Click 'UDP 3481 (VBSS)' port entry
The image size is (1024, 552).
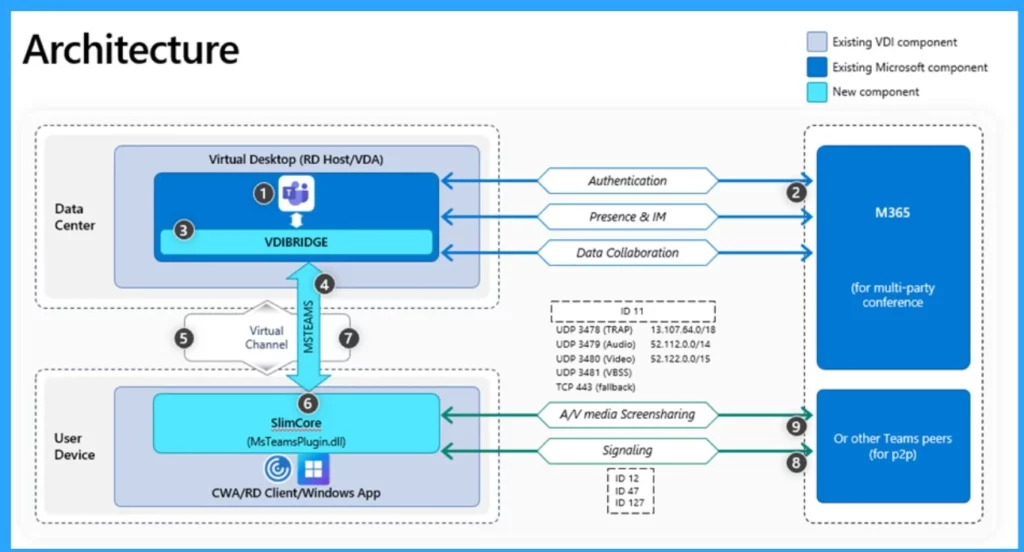point(594,372)
